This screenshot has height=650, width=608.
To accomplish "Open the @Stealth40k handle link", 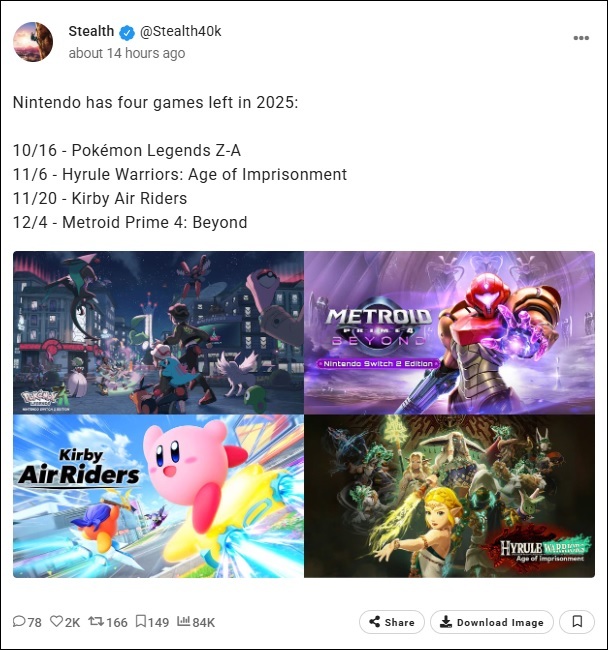I will (181, 31).
